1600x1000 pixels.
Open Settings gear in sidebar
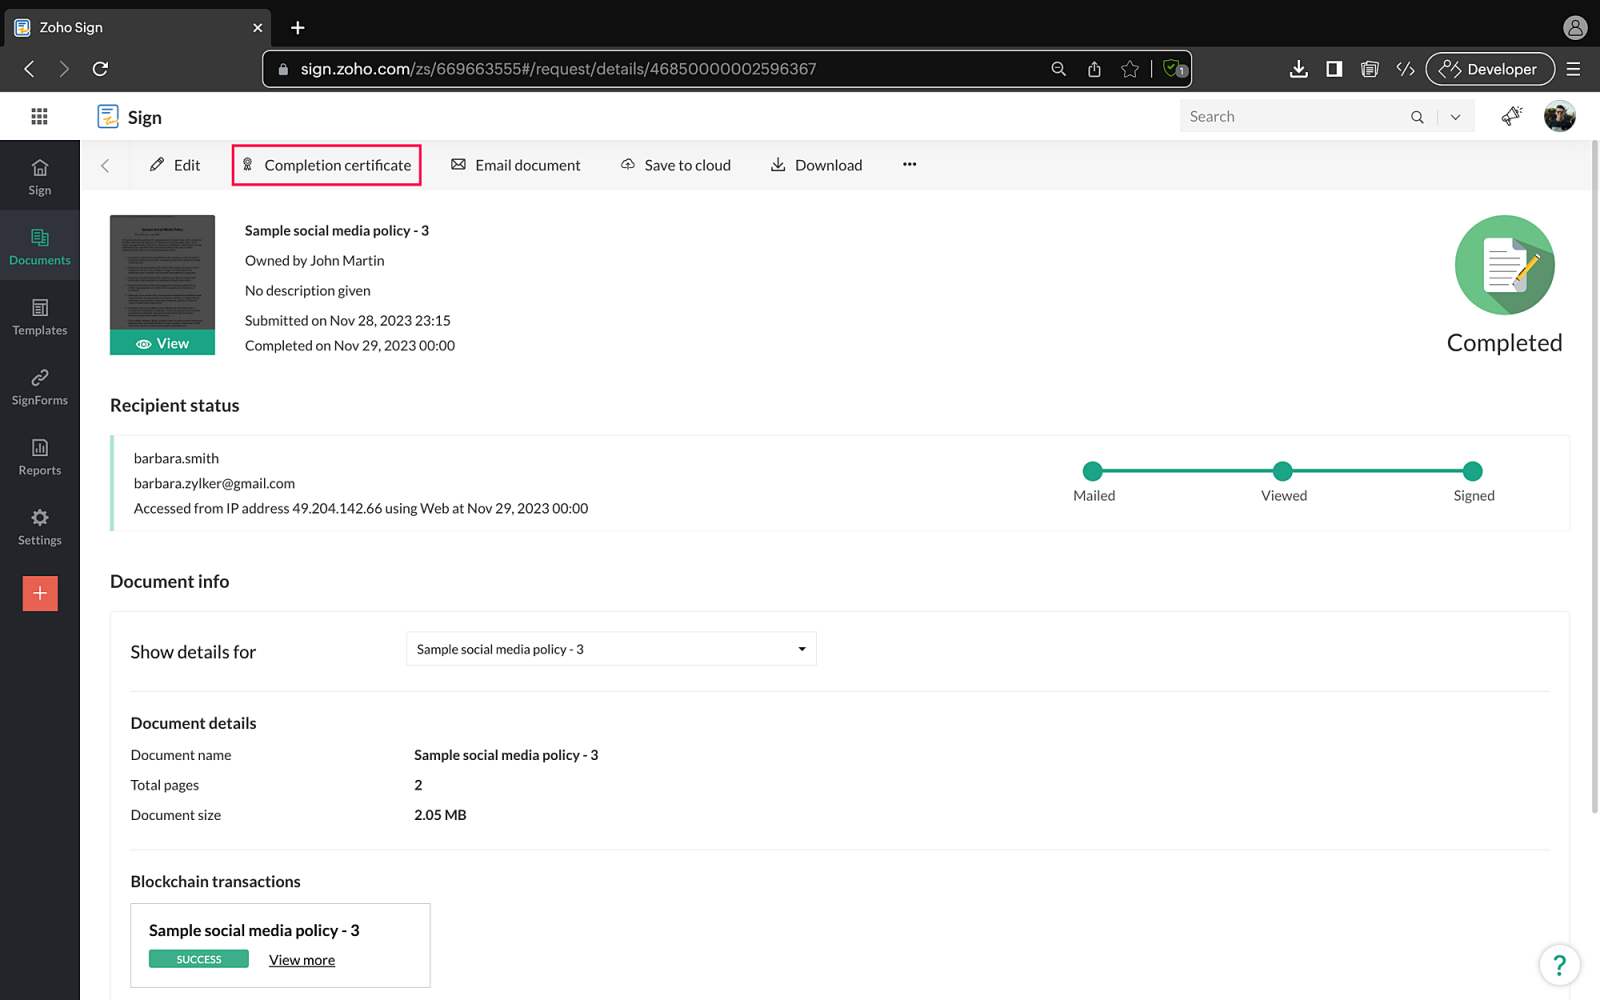40,526
